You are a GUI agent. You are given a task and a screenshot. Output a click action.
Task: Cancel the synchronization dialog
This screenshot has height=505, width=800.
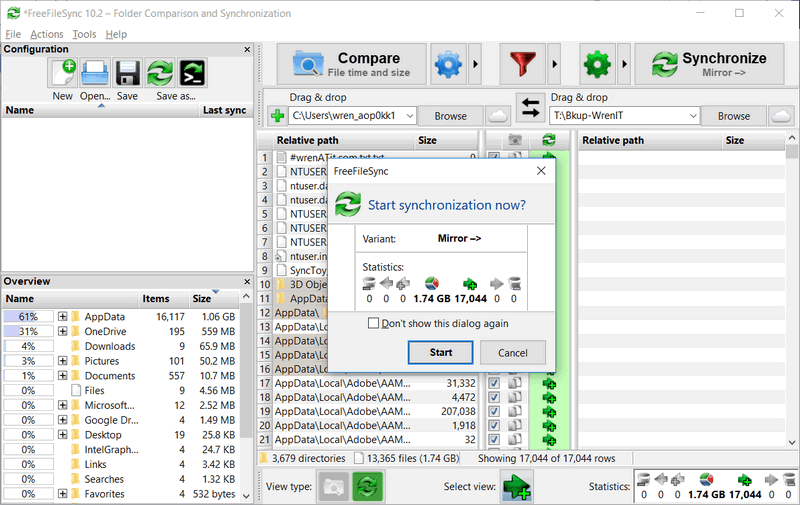click(512, 352)
